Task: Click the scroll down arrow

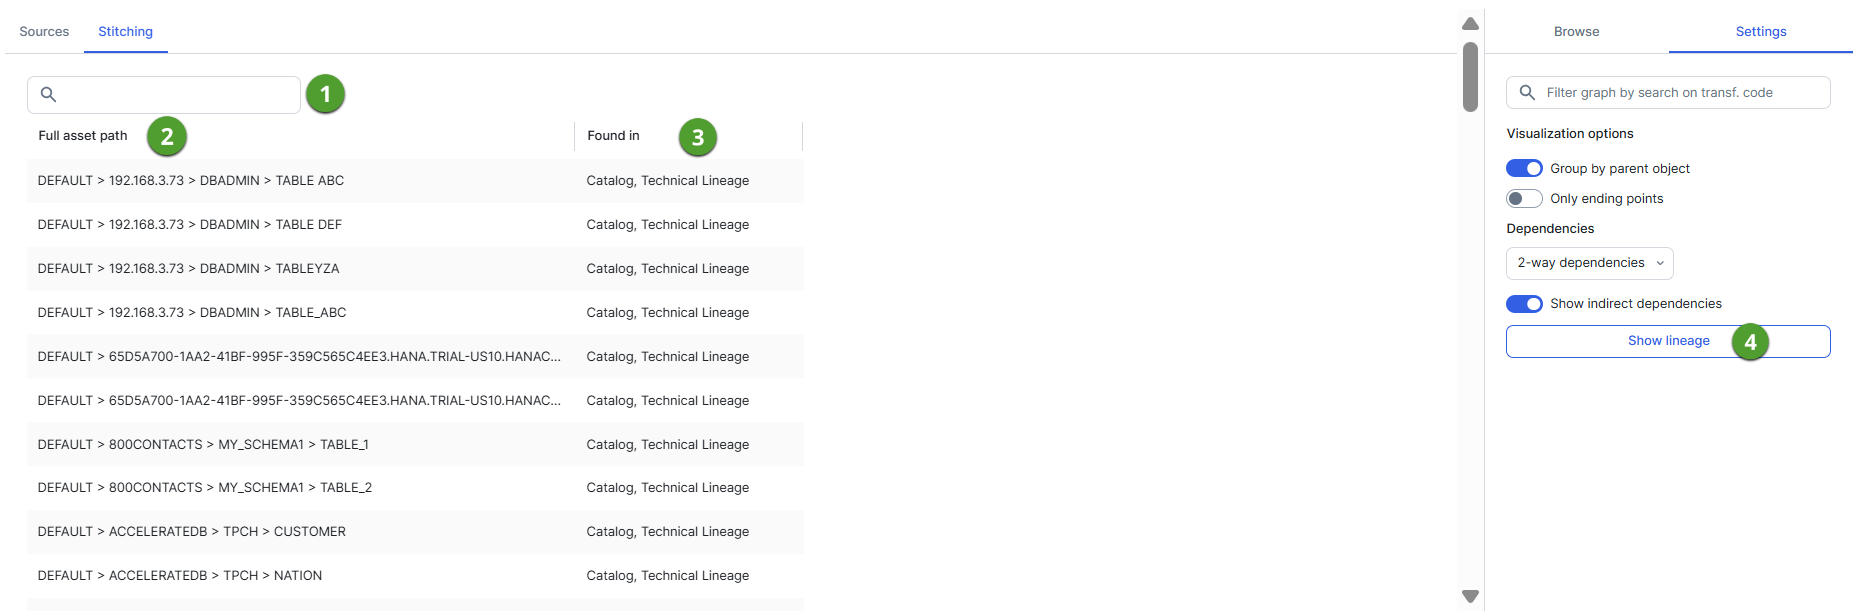Action: click(1470, 596)
